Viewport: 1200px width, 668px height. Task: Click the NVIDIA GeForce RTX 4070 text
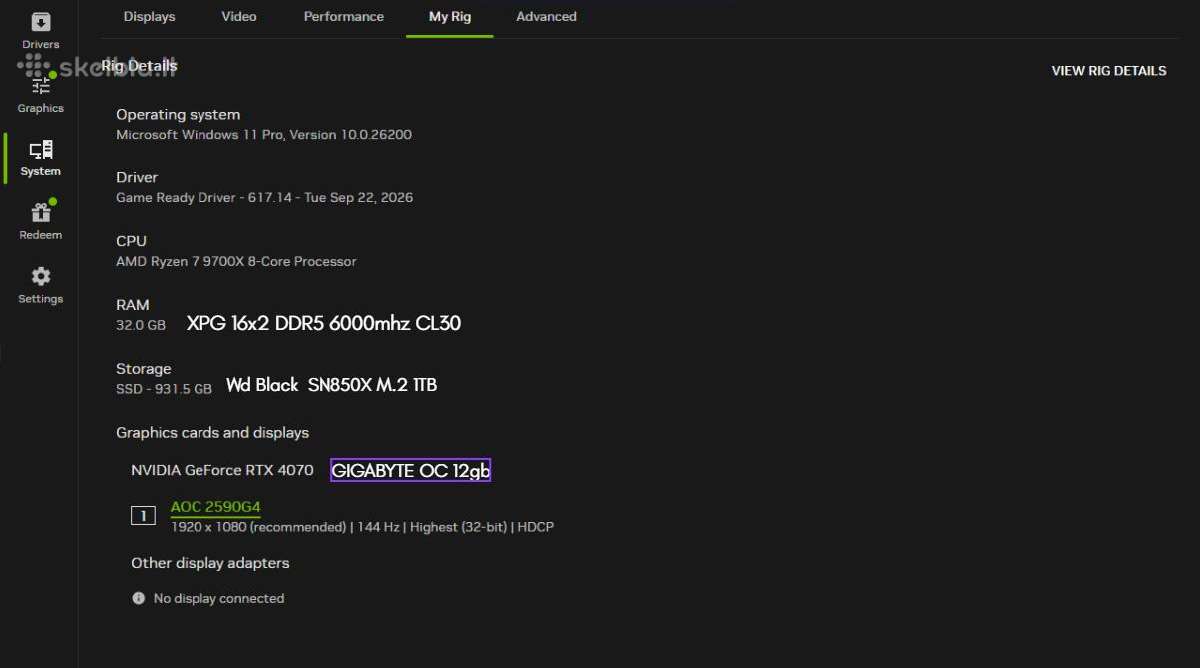pos(222,470)
